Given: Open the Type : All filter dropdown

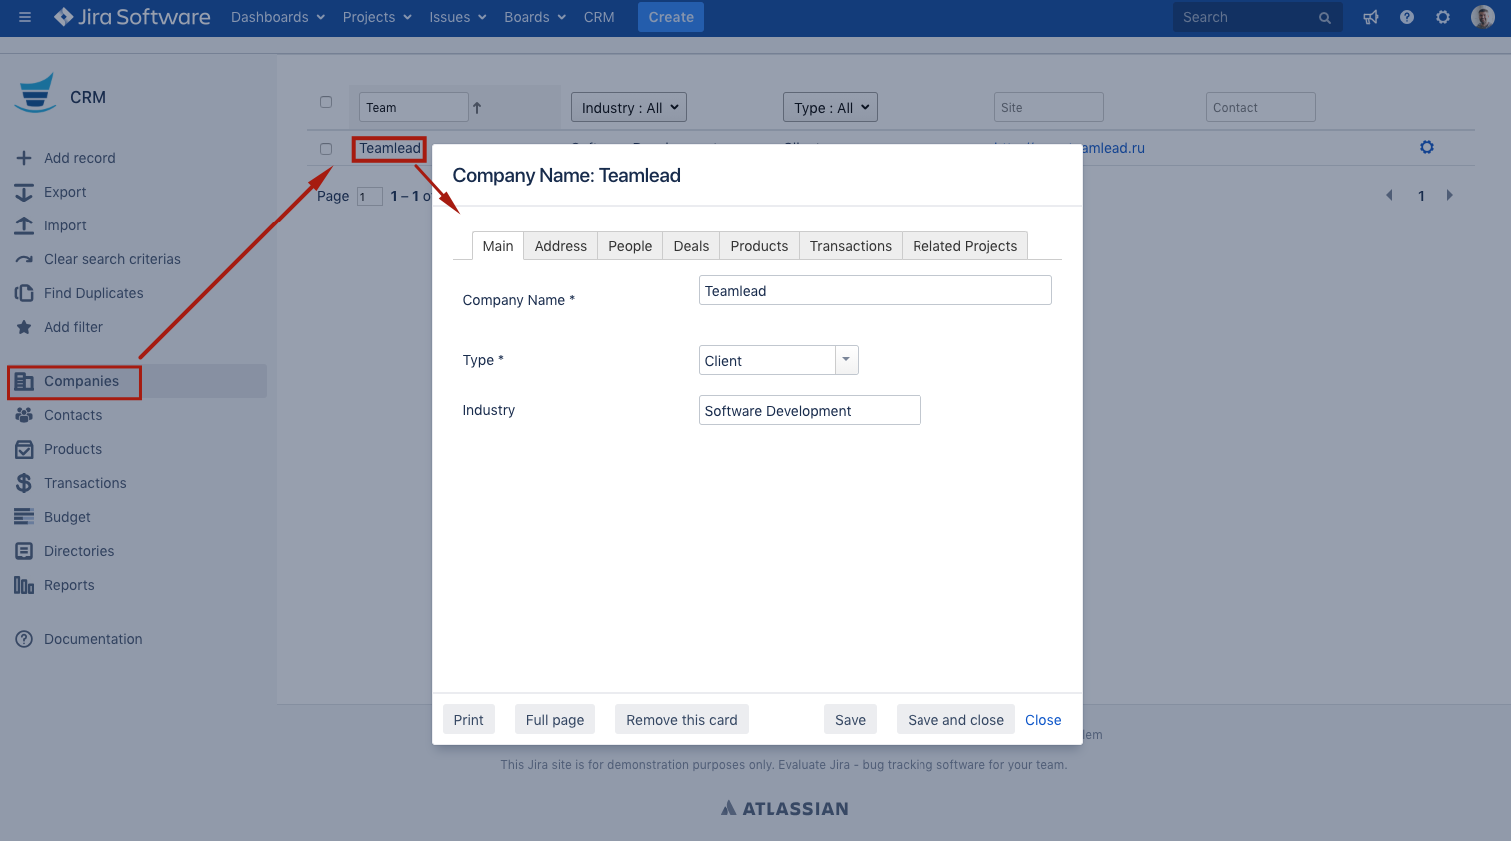Looking at the screenshot, I should 830,108.
